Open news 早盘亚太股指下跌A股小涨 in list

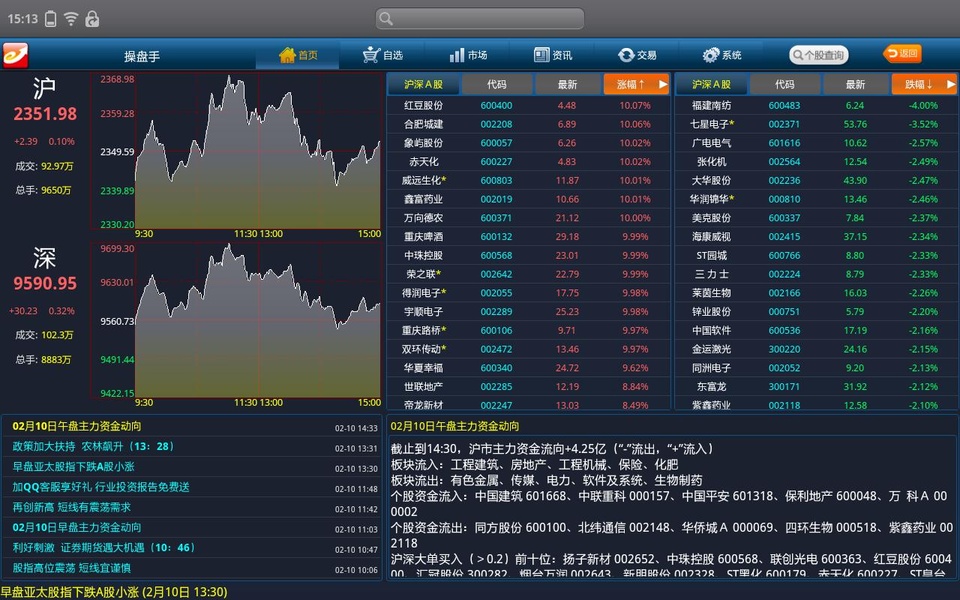(192, 467)
